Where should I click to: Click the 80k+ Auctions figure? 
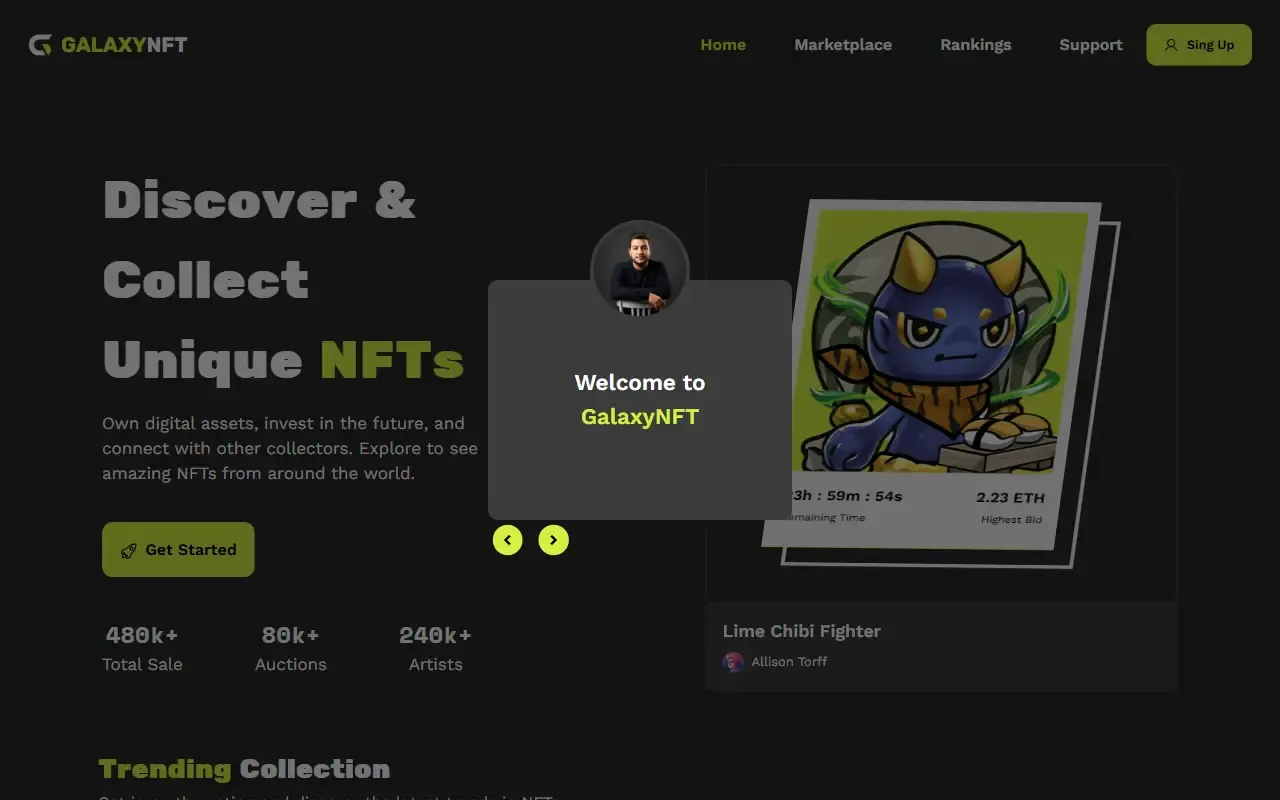pos(290,635)
